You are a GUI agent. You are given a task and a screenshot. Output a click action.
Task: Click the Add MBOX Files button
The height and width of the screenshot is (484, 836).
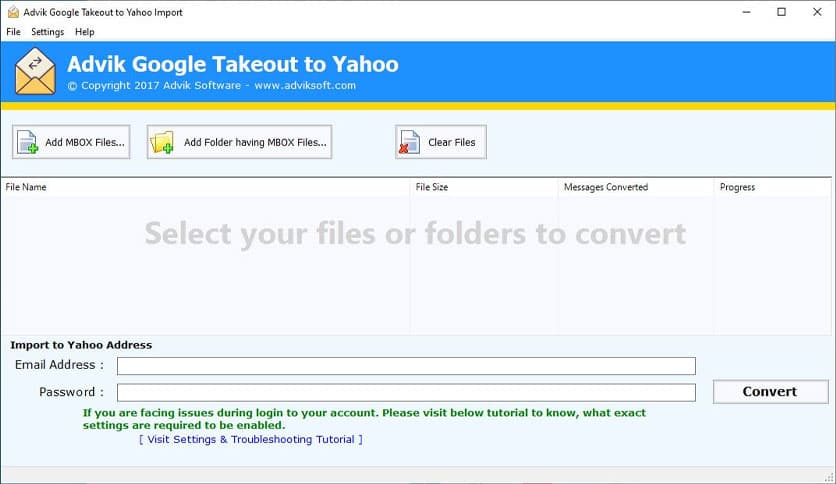point(71,142)
